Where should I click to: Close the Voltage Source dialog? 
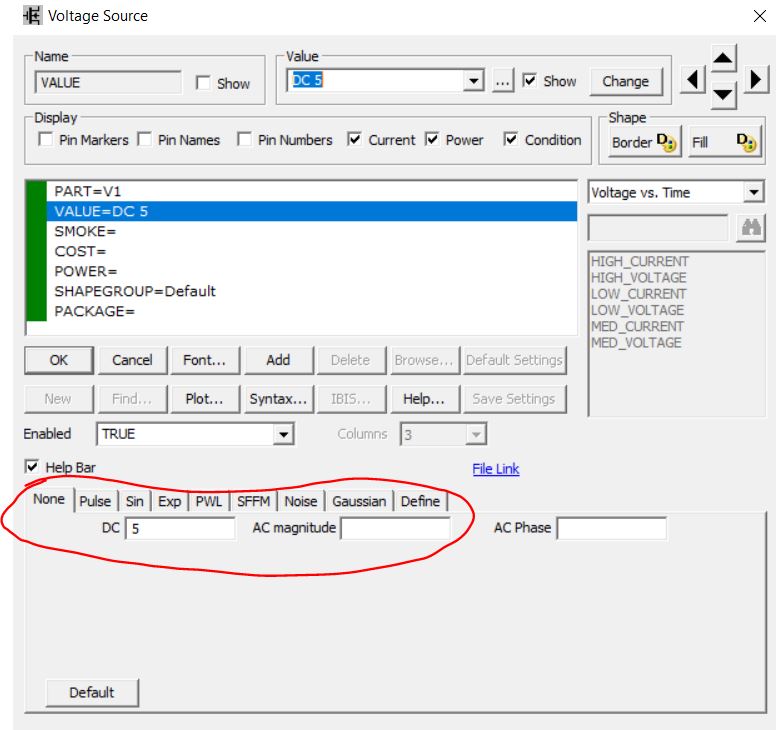point(759,16)
